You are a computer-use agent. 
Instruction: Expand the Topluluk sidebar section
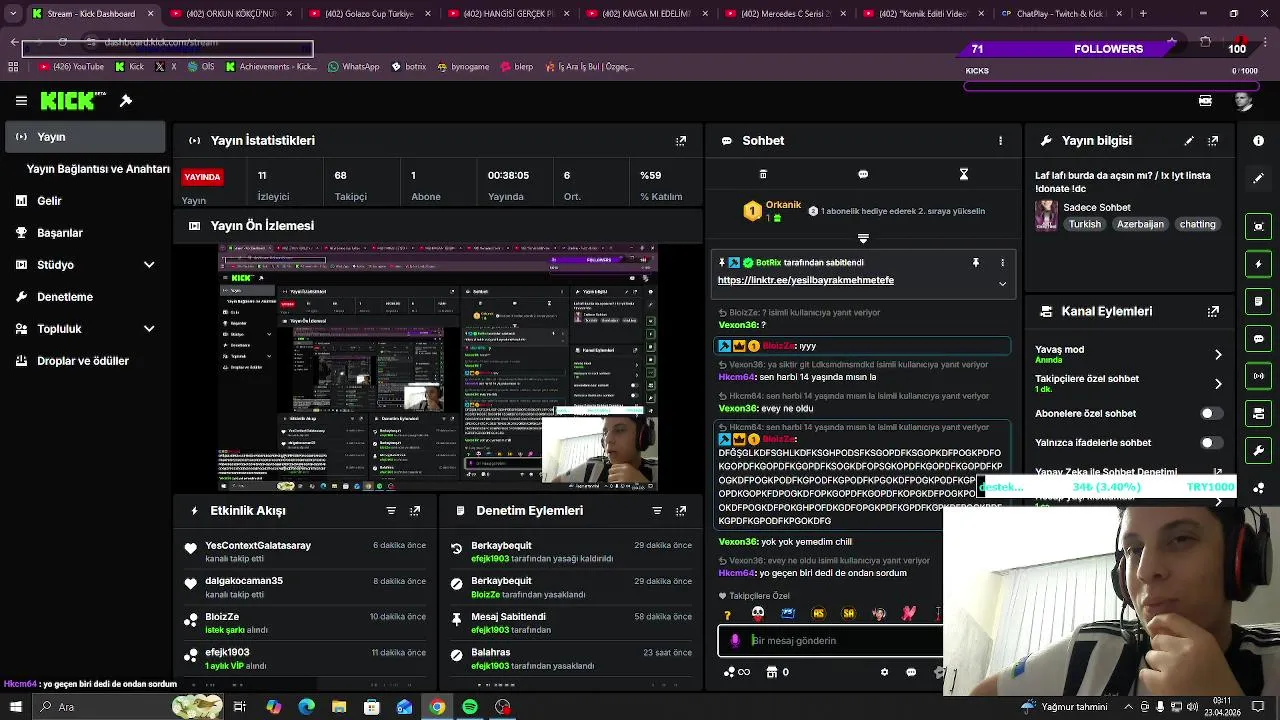click(149, 329)
